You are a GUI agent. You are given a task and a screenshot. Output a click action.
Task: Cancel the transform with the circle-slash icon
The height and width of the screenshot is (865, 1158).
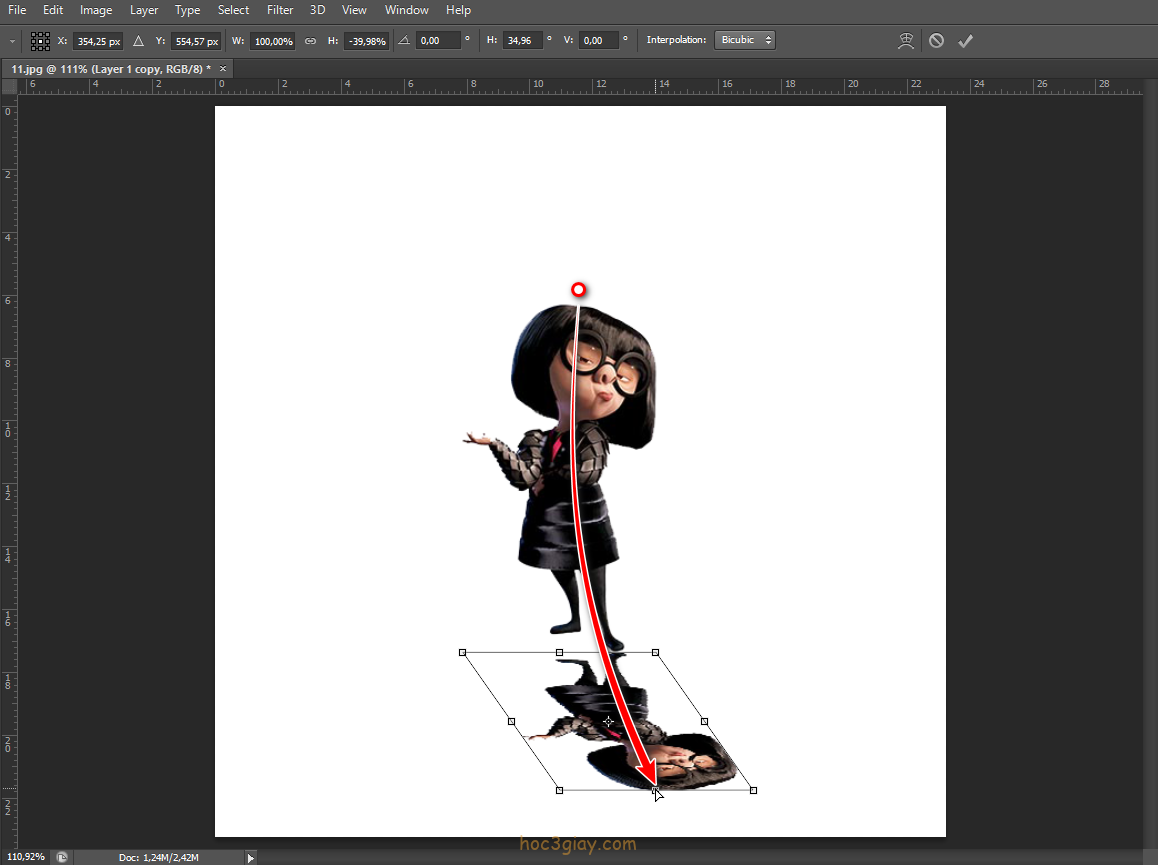[936, 41]
